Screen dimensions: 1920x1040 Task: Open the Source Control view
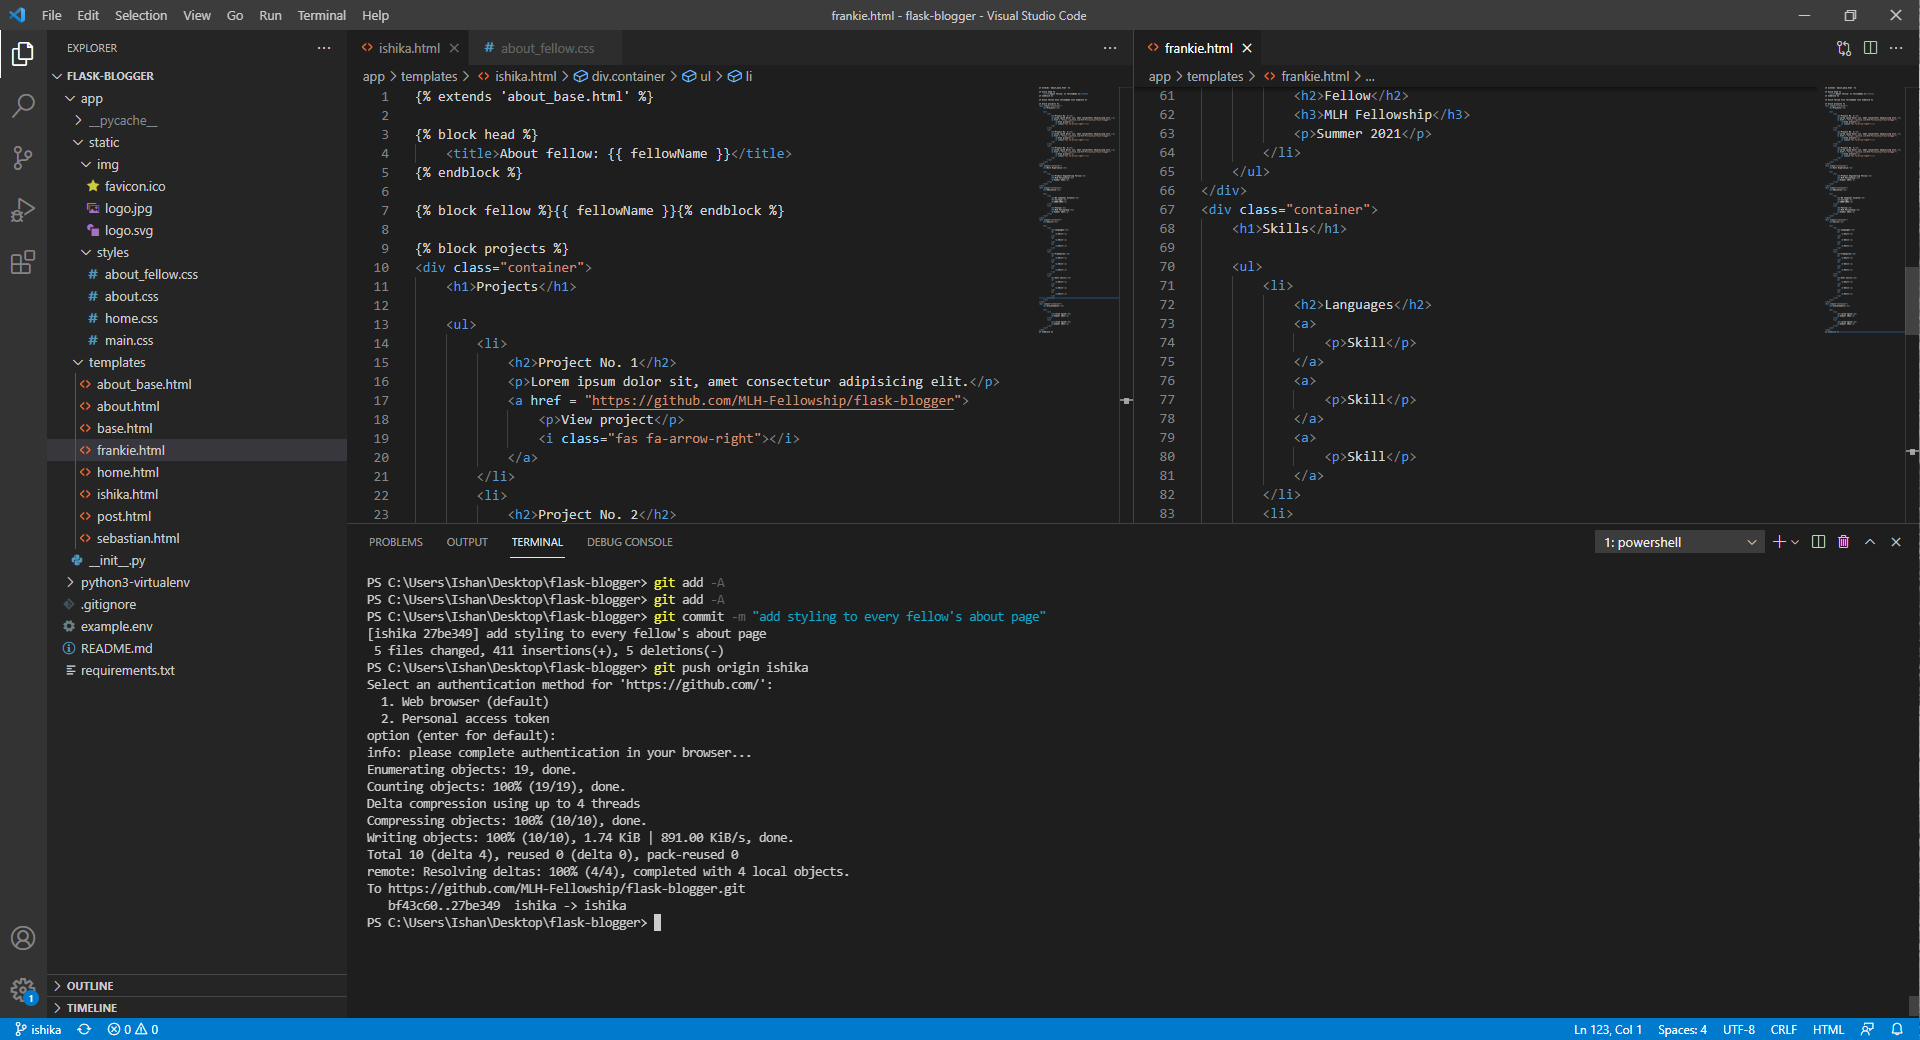pyautogui.click(x=23, y=157)
